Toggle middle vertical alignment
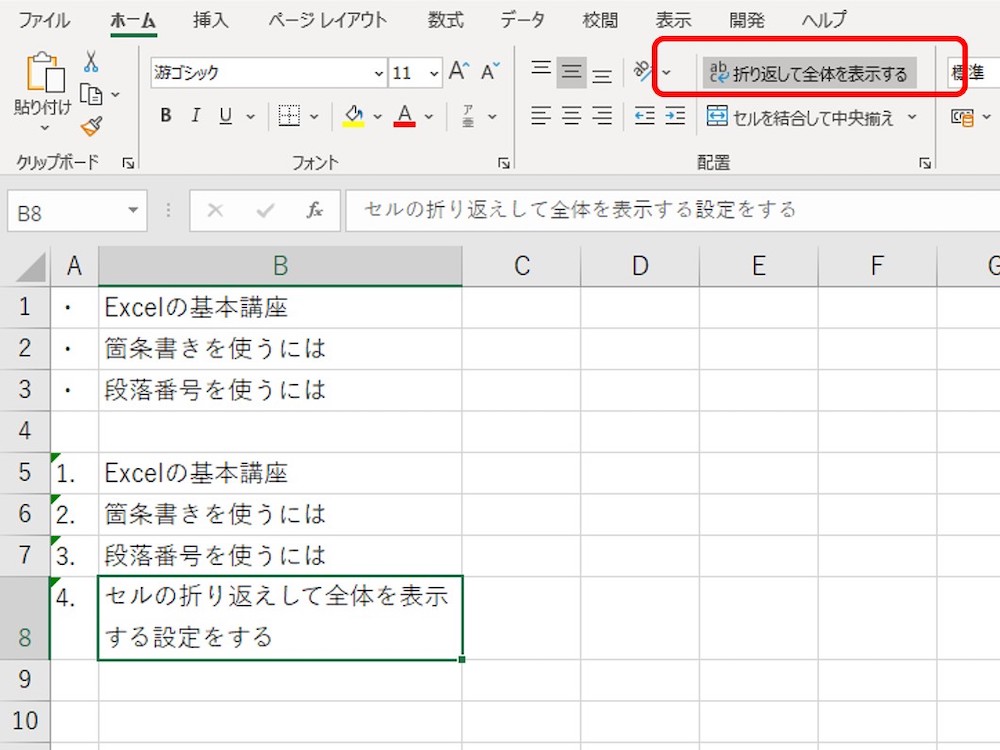 pyautogui.click(x=571, y=72)
